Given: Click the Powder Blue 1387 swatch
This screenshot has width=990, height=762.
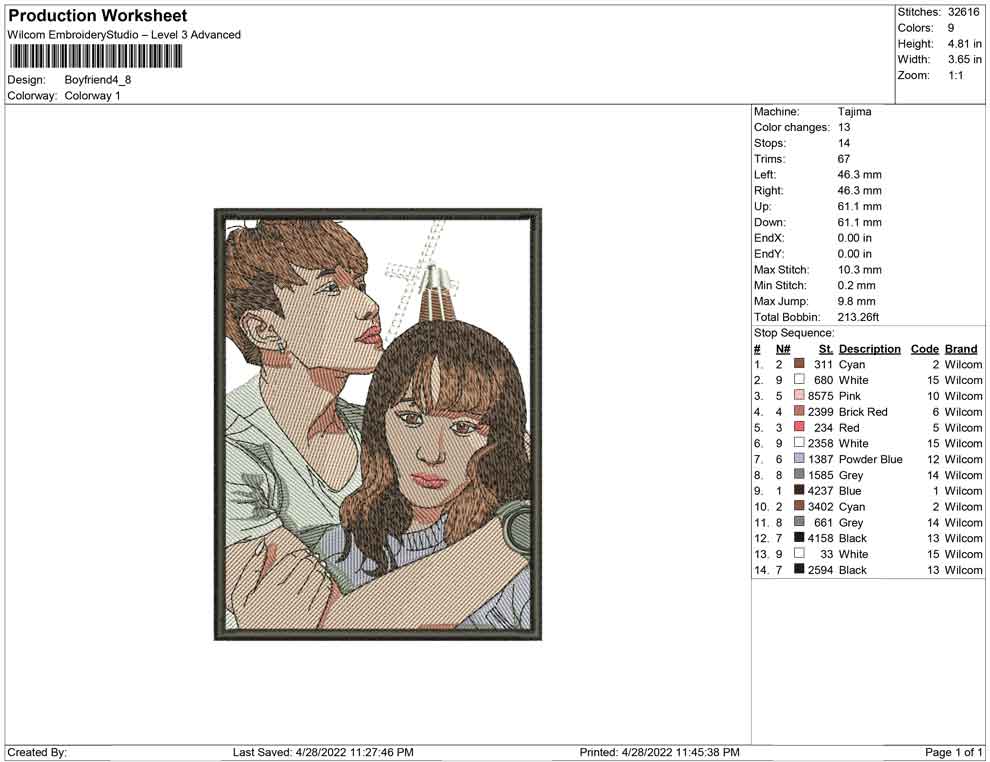Looking at the screenshot, I should tap(799, 458).
